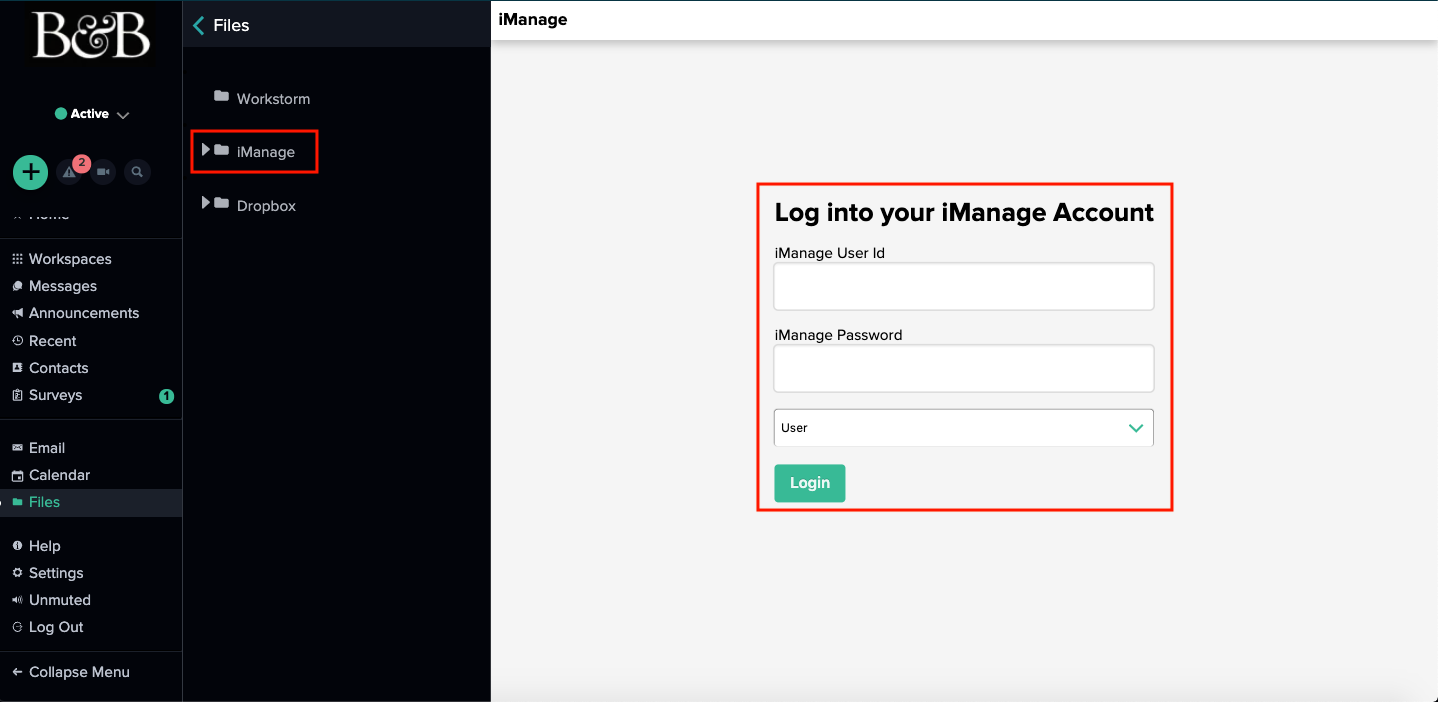This screenshot has height=702, width=1438.
Task: Click the Surveys clipboard icon
Action: coord(17,395)
